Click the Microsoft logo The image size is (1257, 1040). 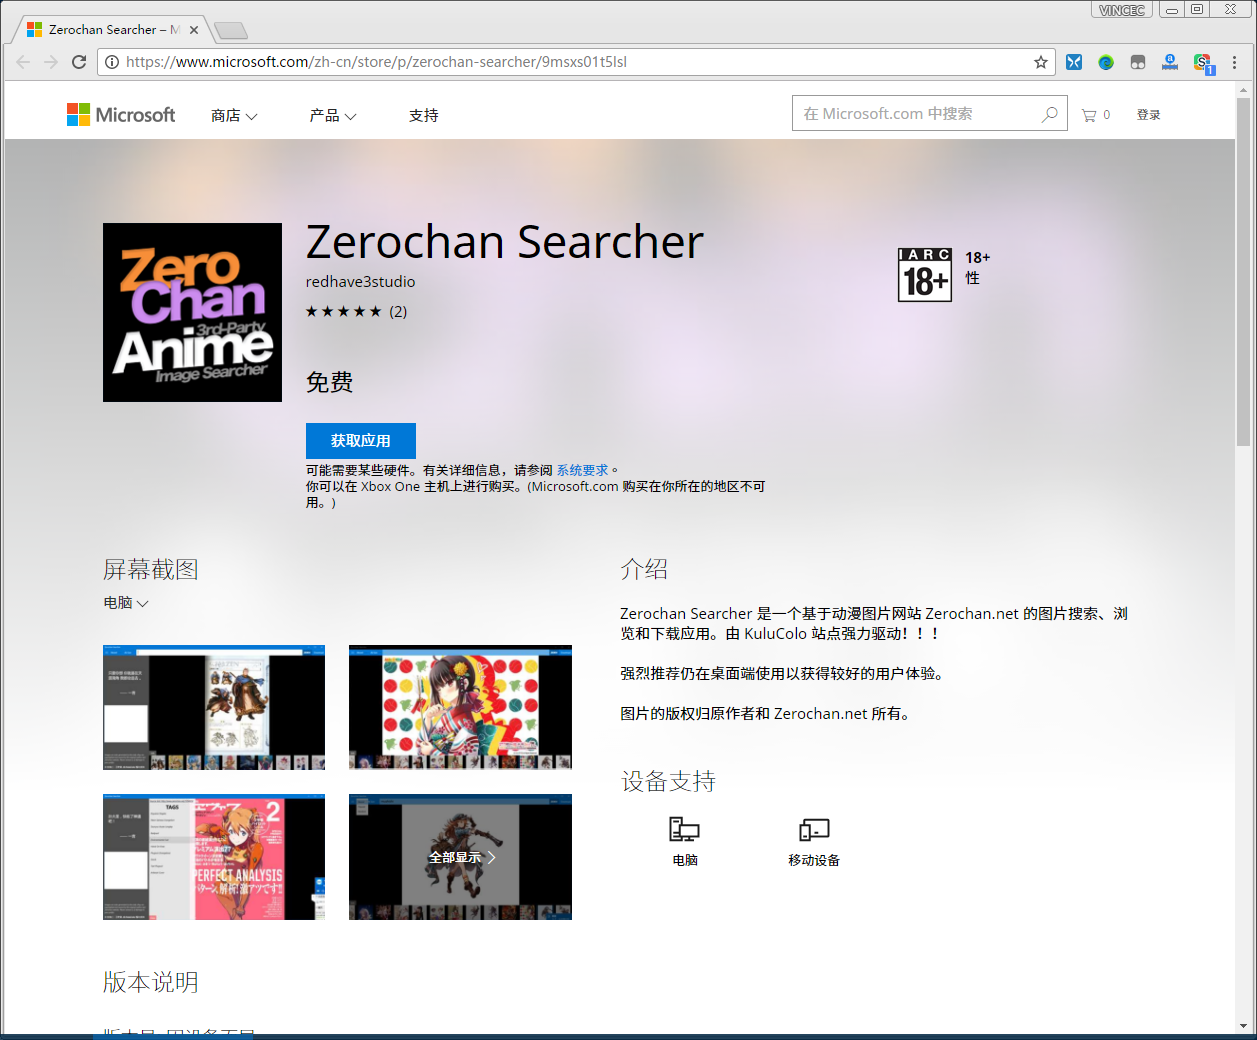(121, 115)
